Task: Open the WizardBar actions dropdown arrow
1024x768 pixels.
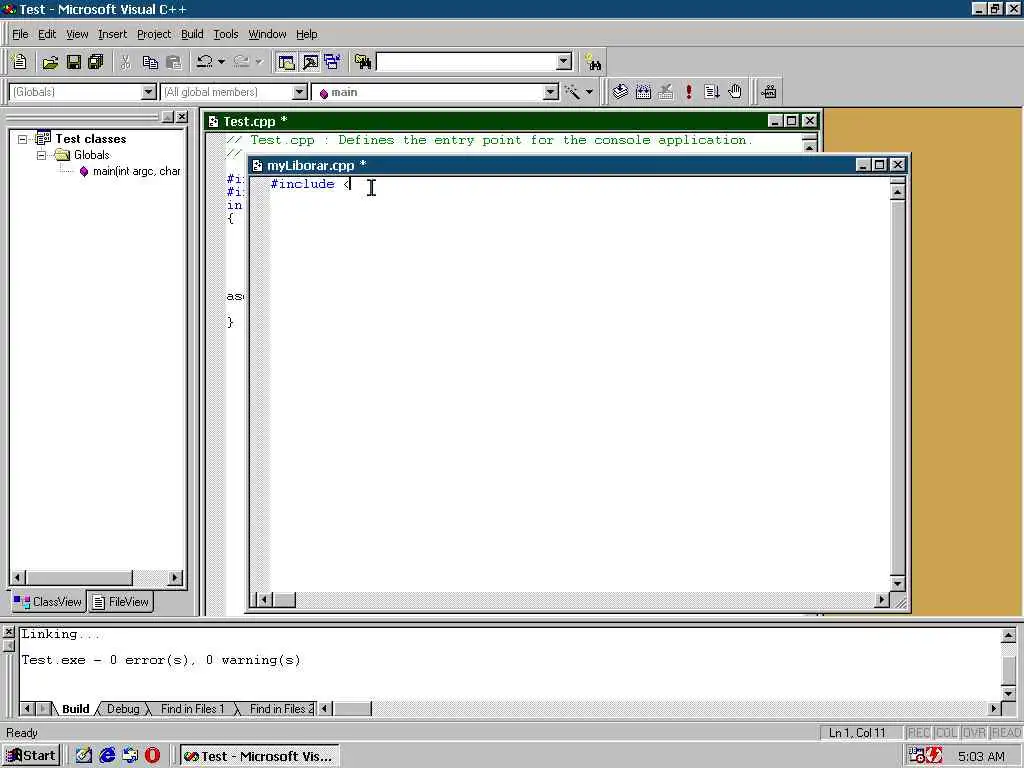Action: tap(589, 92)
